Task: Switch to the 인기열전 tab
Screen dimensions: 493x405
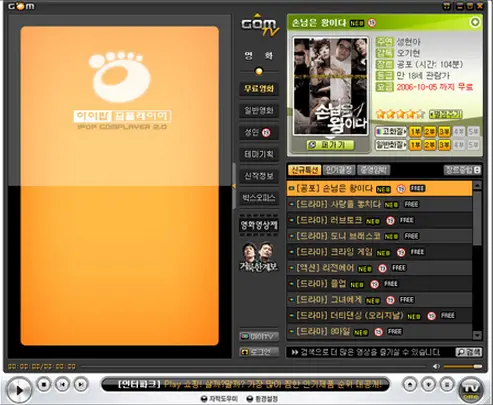Action: pyautogui.click(x=339, y=170)
